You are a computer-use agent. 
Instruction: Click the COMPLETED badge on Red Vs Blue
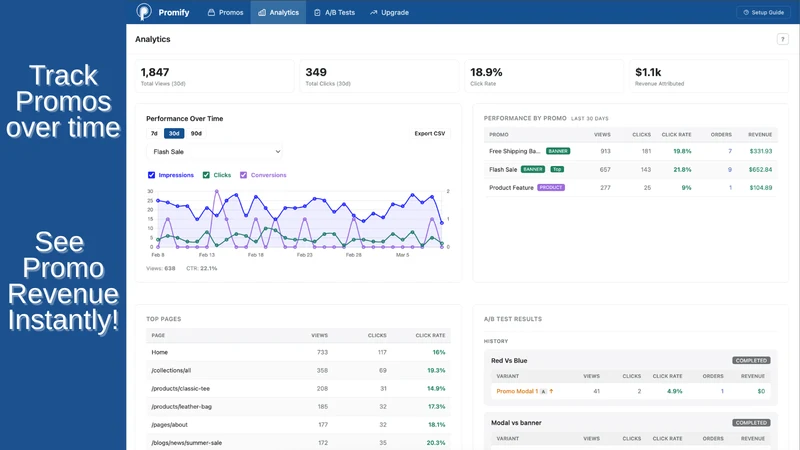751,360
